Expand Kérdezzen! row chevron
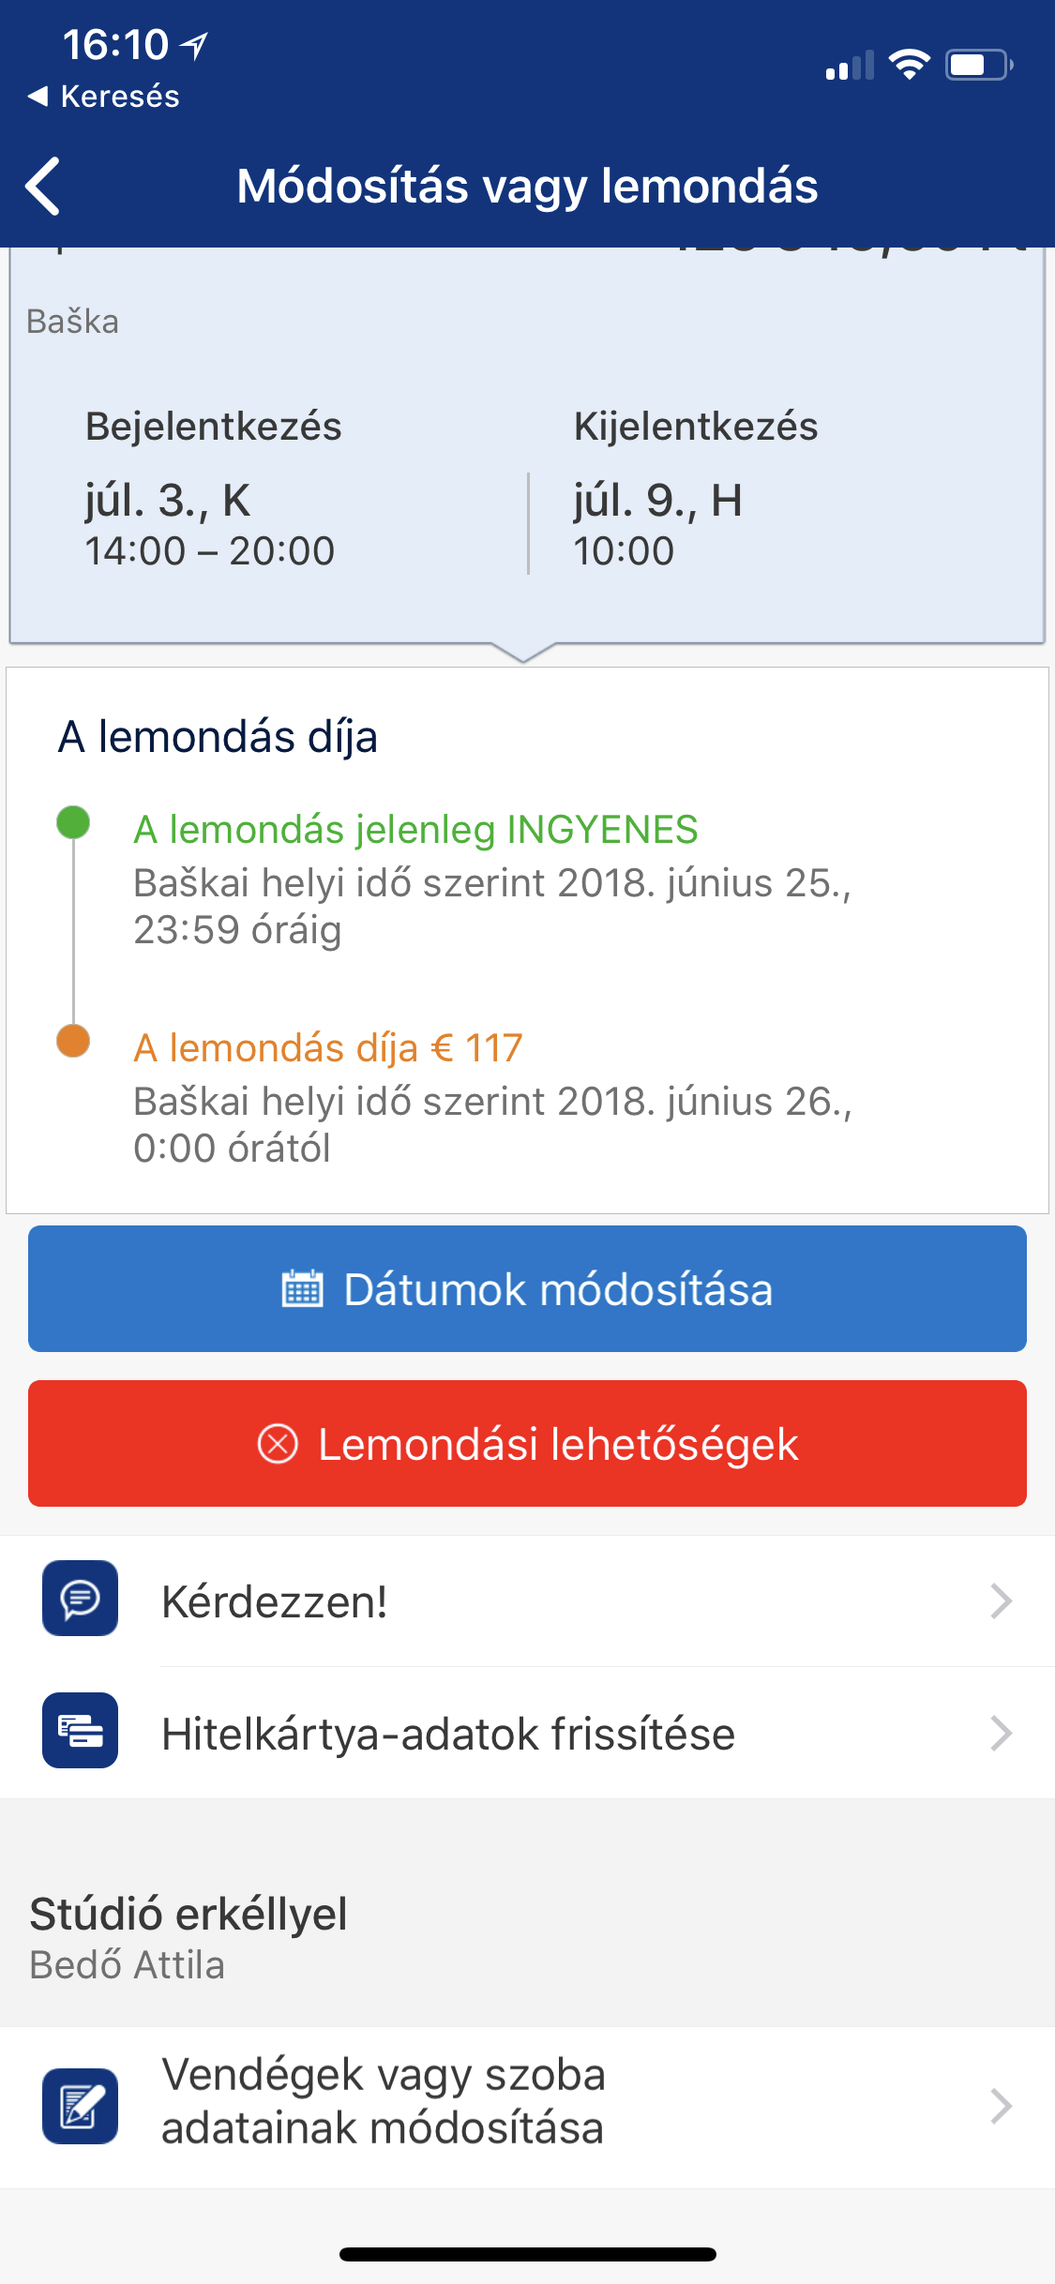 click(x=1000, y=1601)
